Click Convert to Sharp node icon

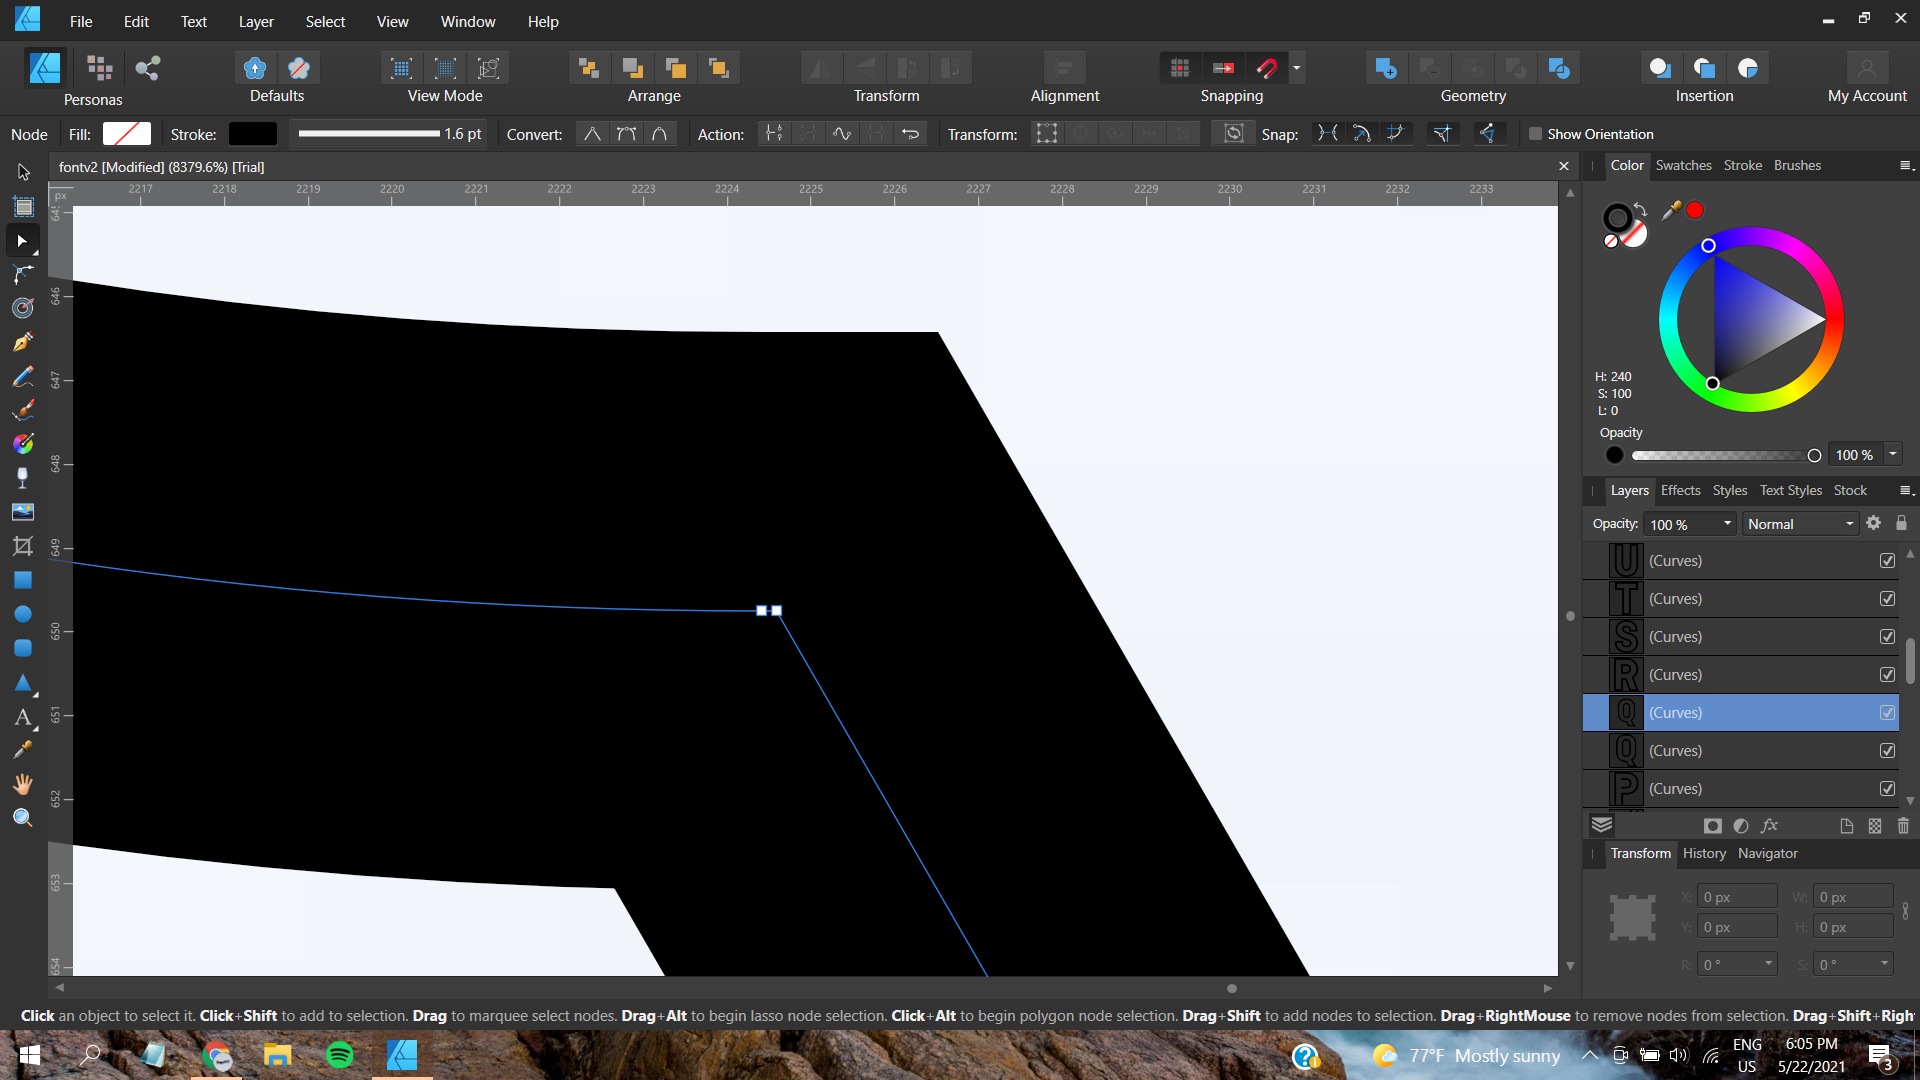[593, 134]
